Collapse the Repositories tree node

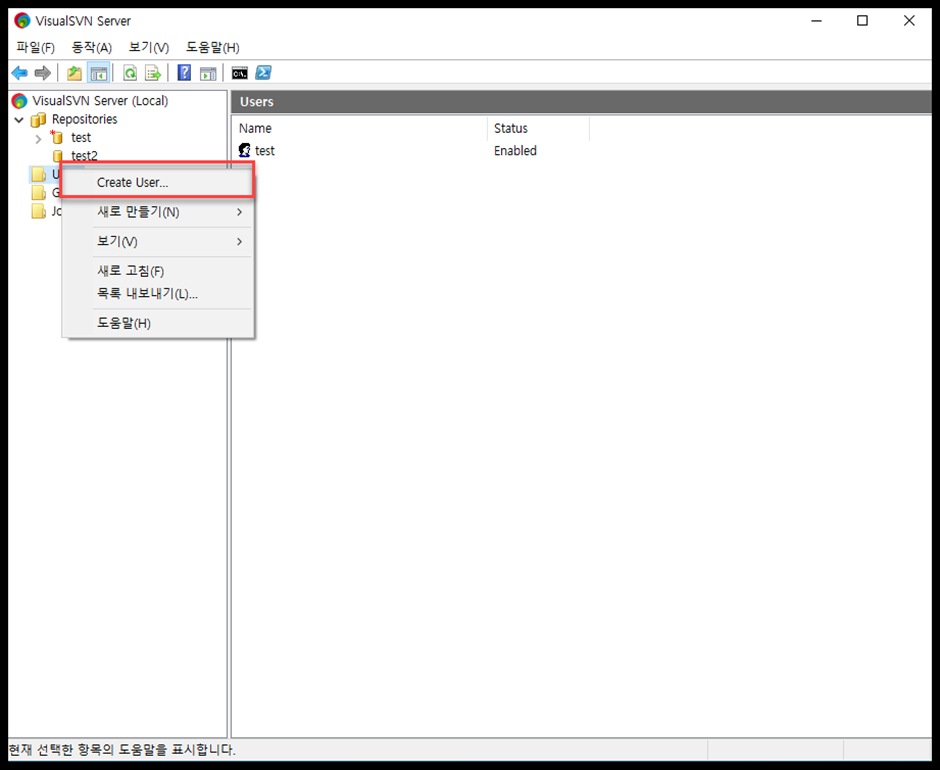[x=19, y=120]
